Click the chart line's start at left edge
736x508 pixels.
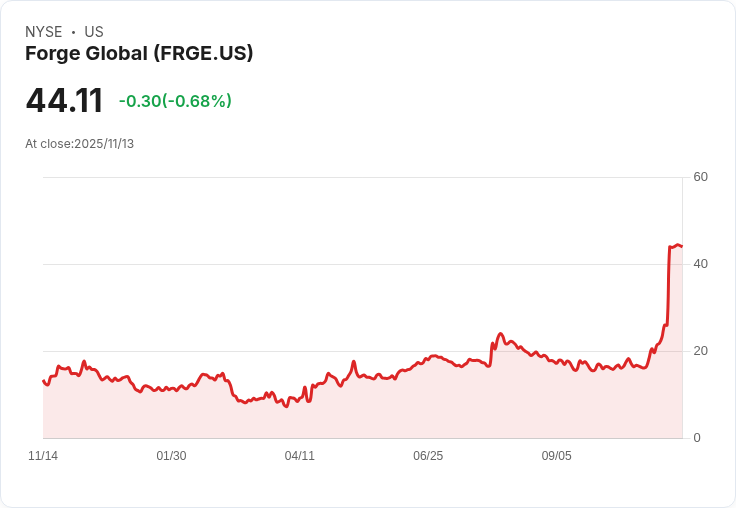tap(44, 380)
